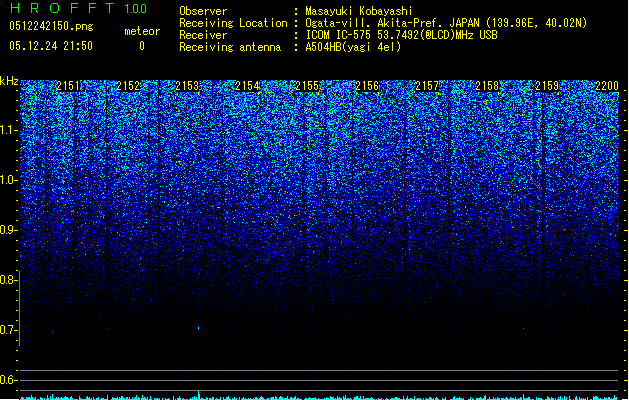Image resolution: width=629 pixels, height=400 pixels.
Task: Click time marker 2157
Action: (x=427, y=86)
